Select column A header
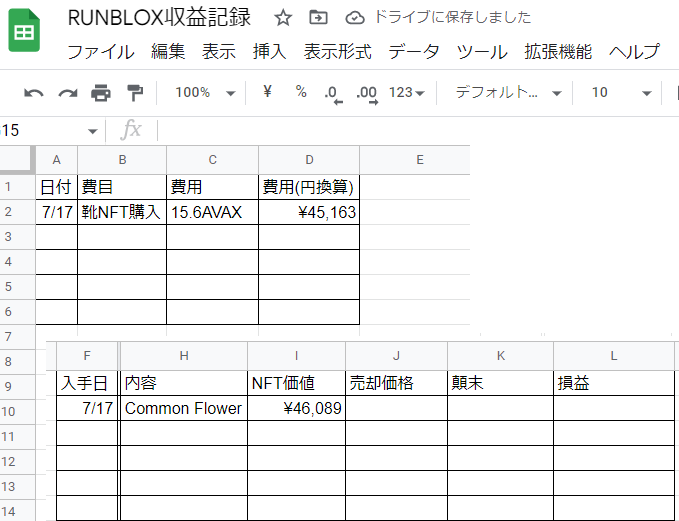 (x=56, y=160)
